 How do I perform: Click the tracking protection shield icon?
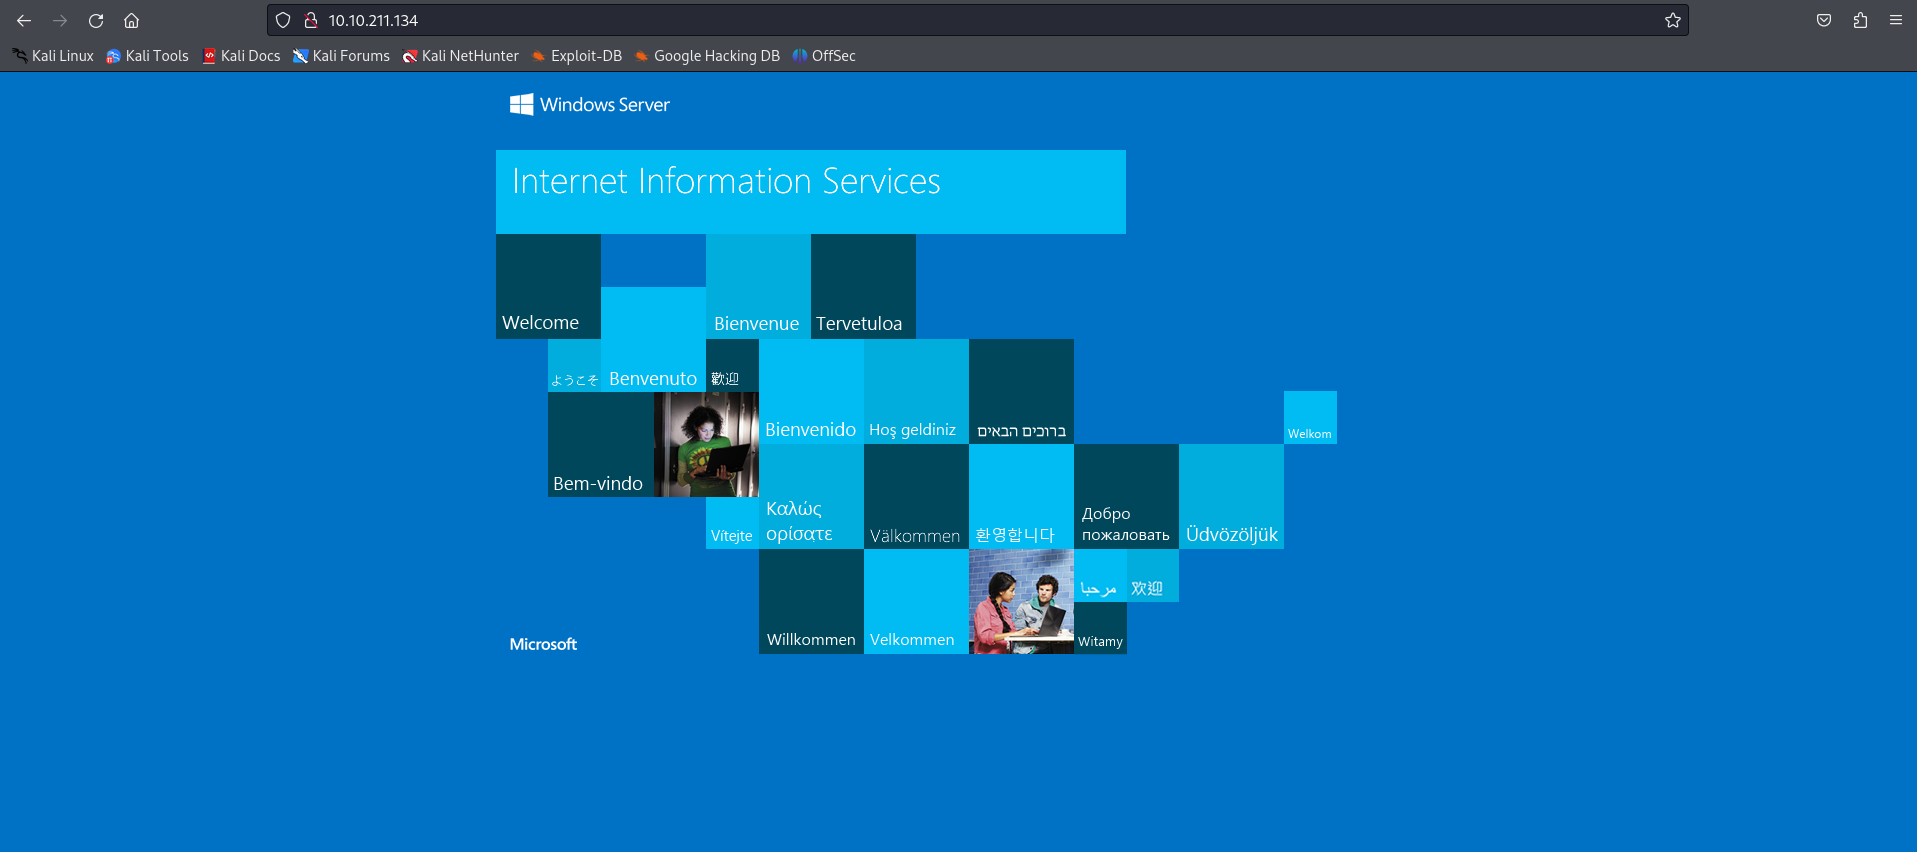283,20
